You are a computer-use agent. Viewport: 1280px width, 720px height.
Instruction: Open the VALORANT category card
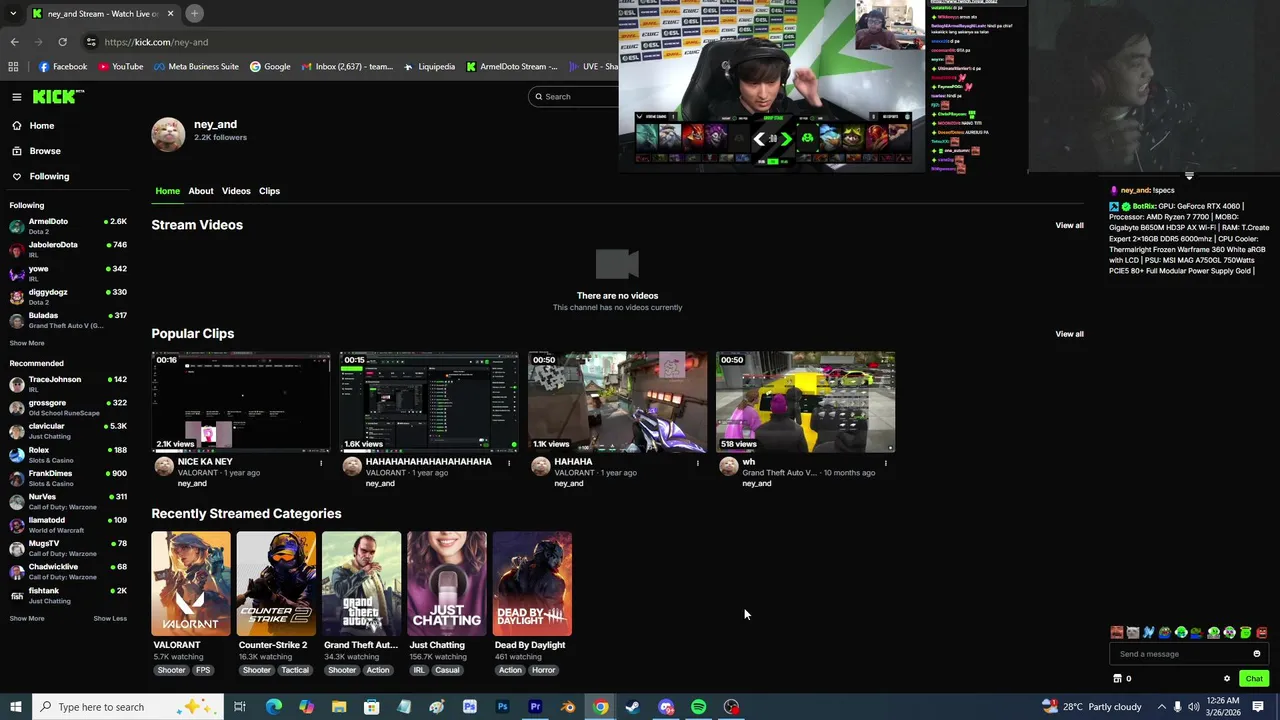pos(191,584)
